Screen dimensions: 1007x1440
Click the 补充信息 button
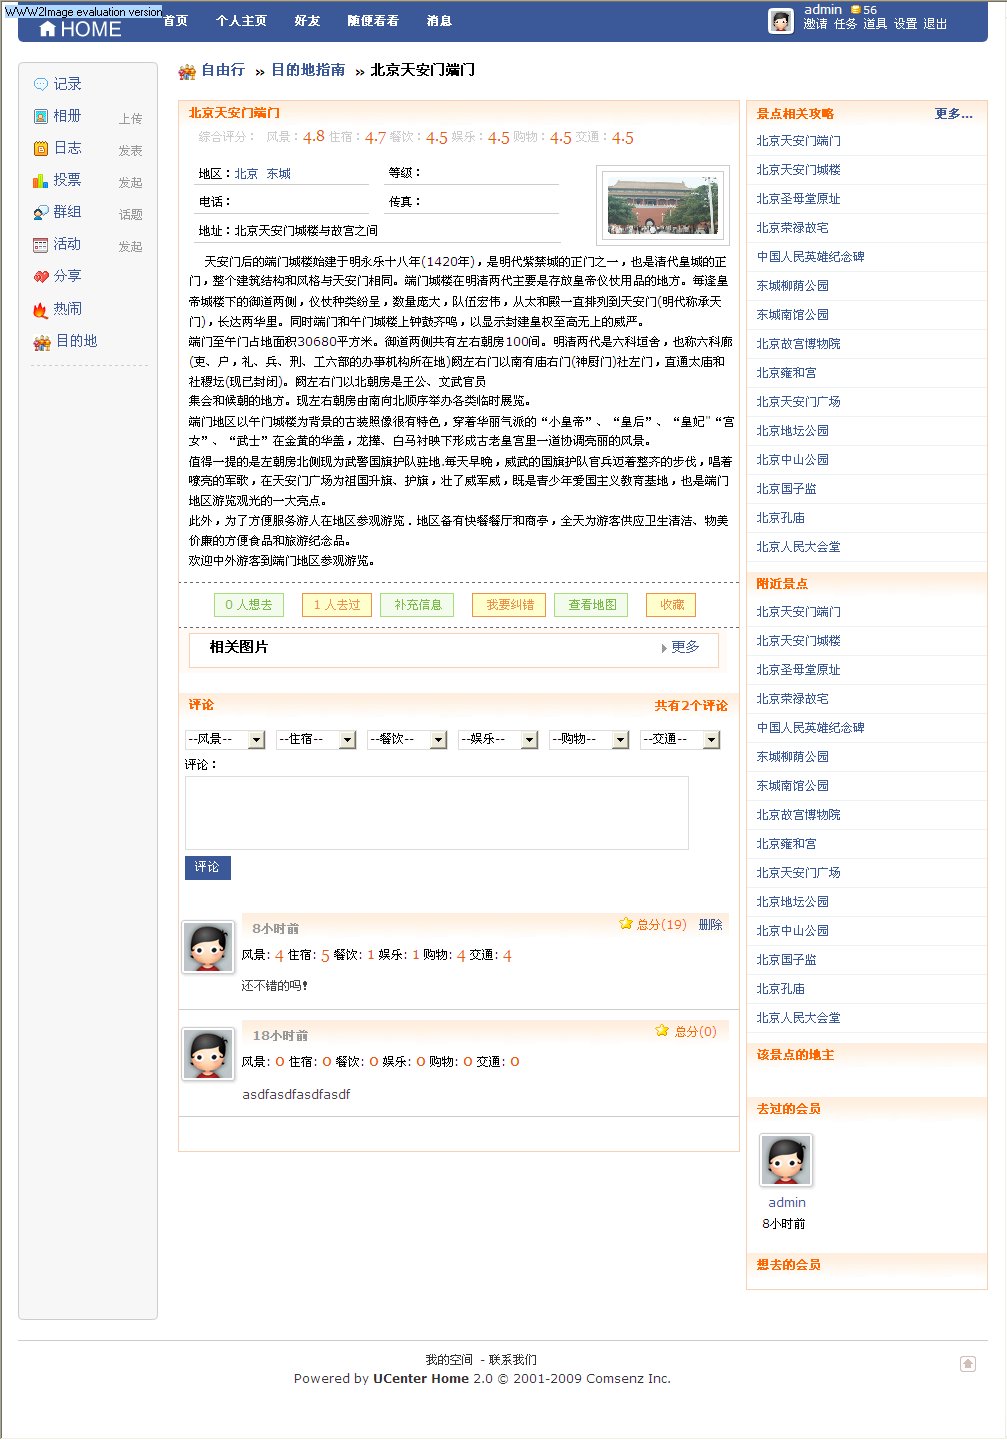pos(417,605)
